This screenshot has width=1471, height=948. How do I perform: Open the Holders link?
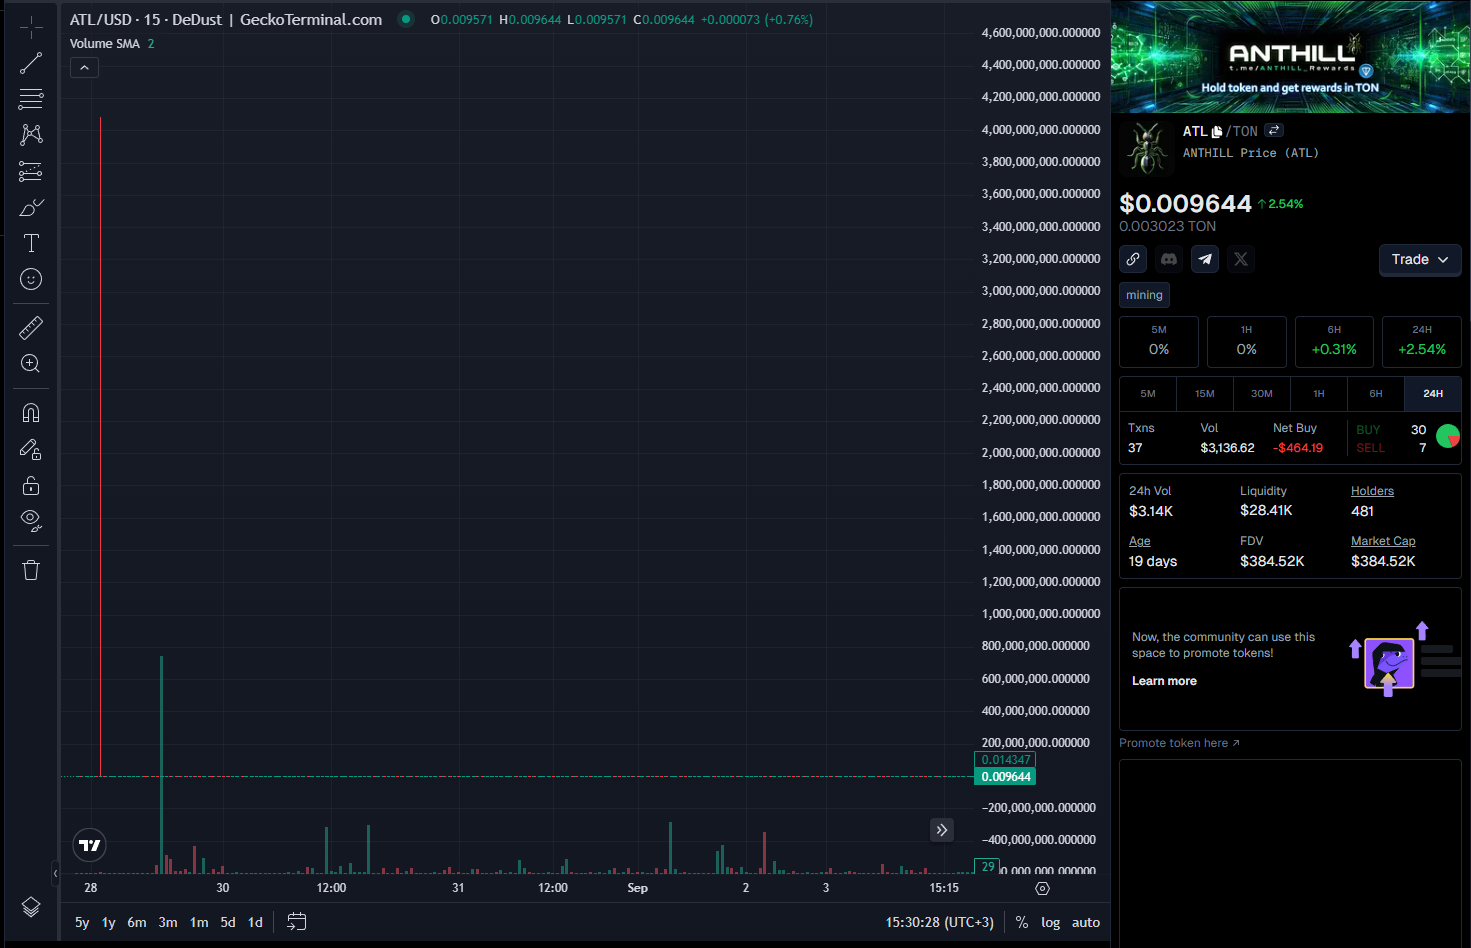point(1372,491)
